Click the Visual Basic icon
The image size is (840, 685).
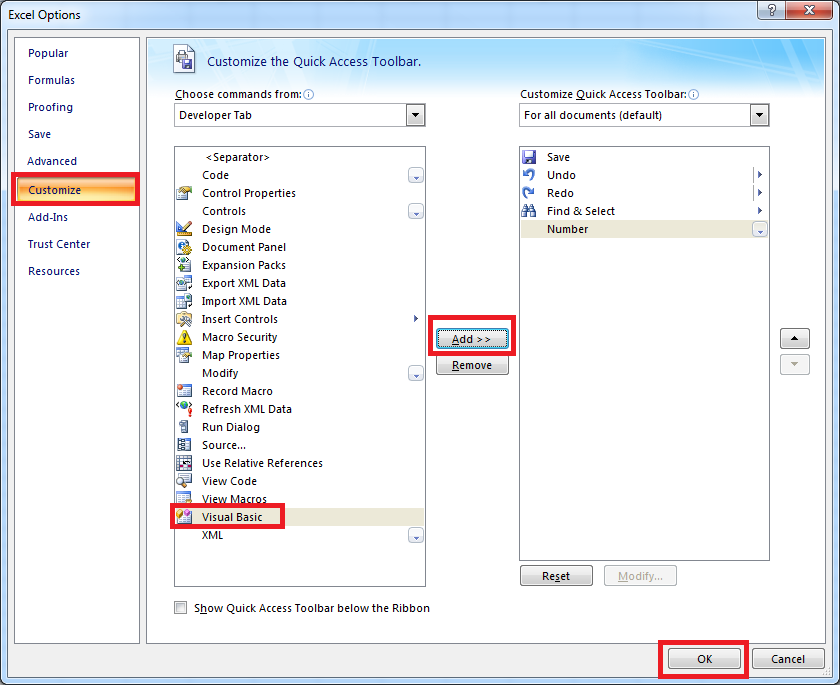[184, 517]
